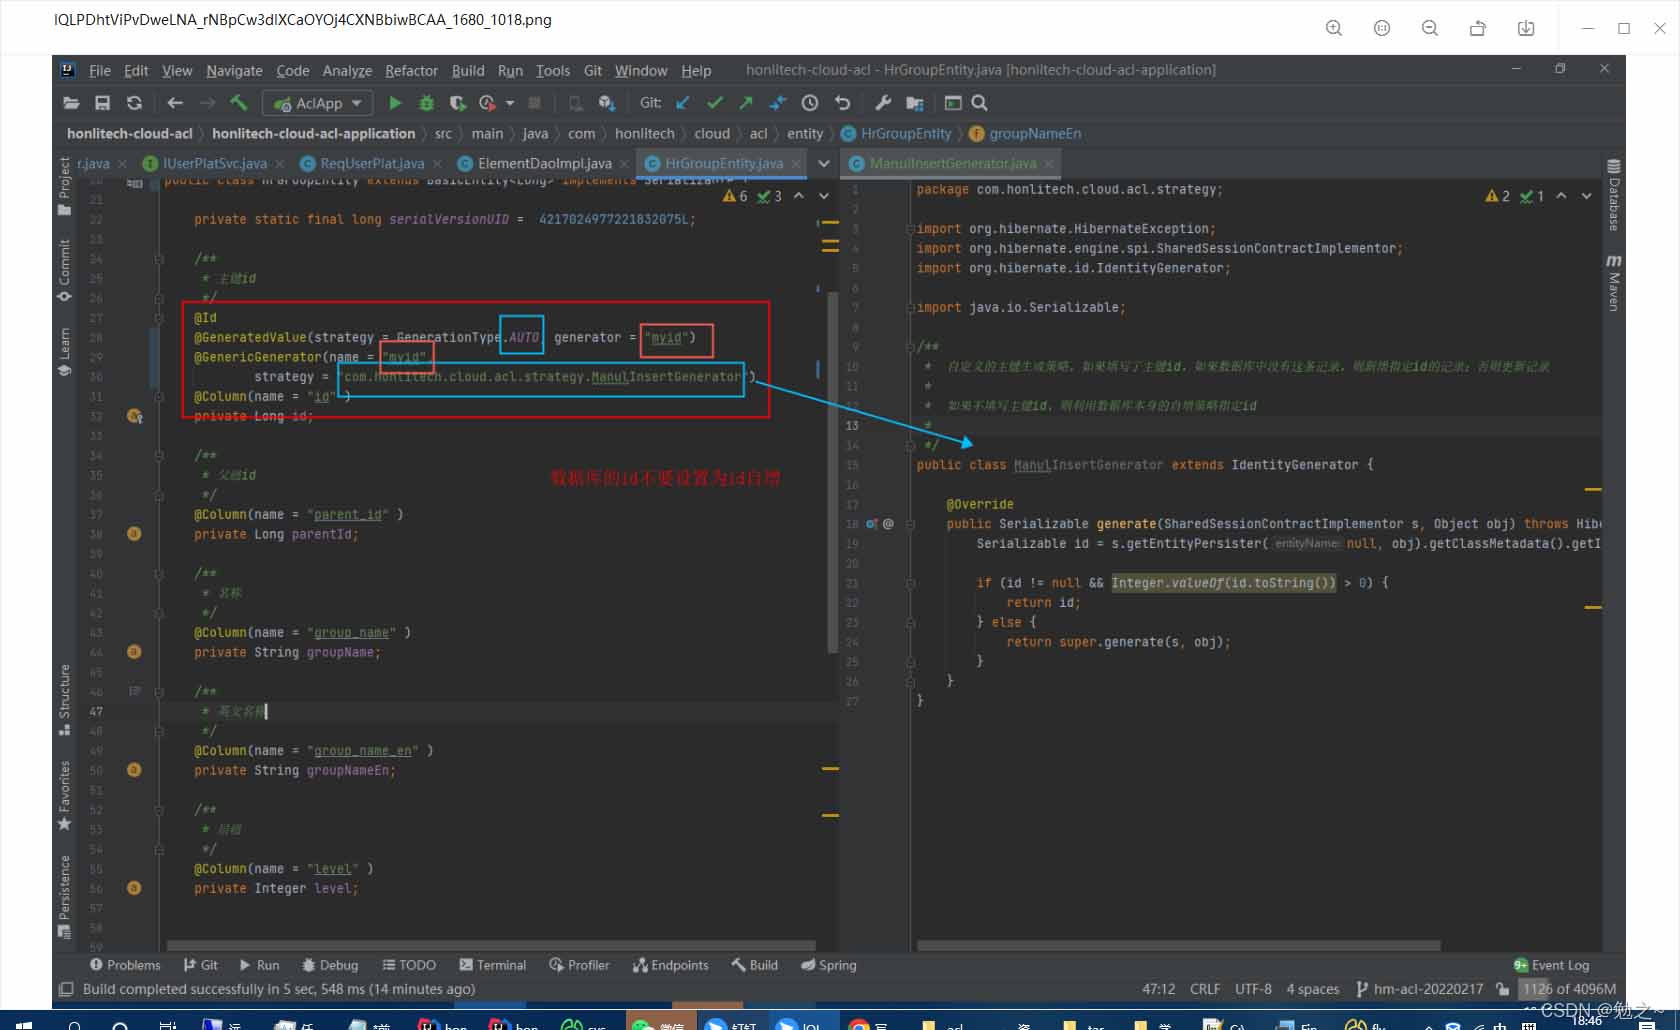Image resolution: width=1680 pixels, height=1030 pixels.
Task: Open the Refactor menu
Action: pos(412,71)
